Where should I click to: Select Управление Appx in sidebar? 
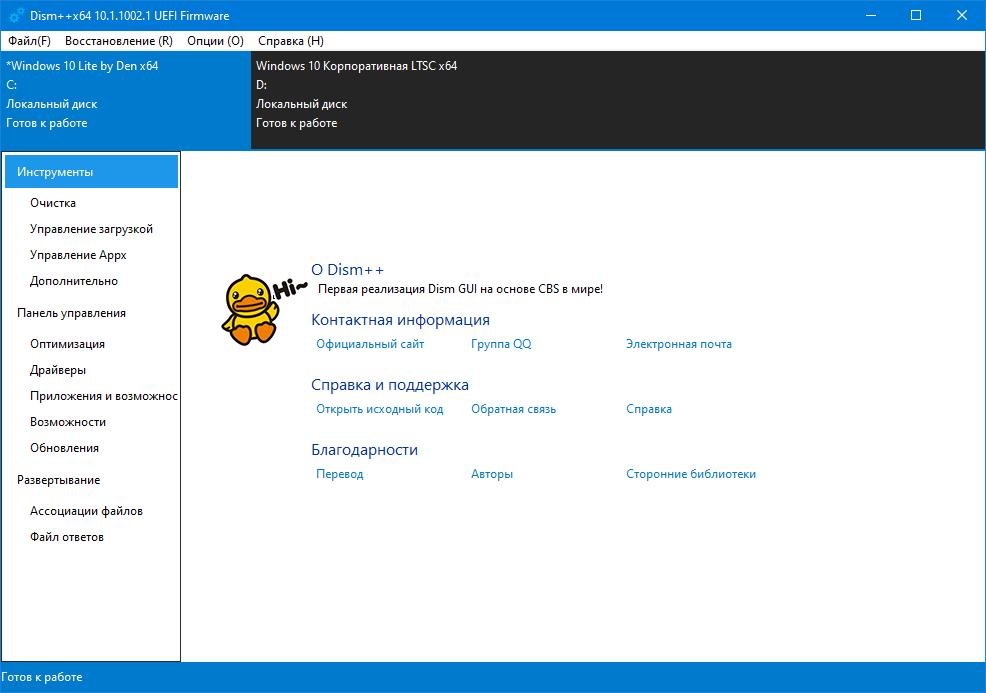[78, 255]
